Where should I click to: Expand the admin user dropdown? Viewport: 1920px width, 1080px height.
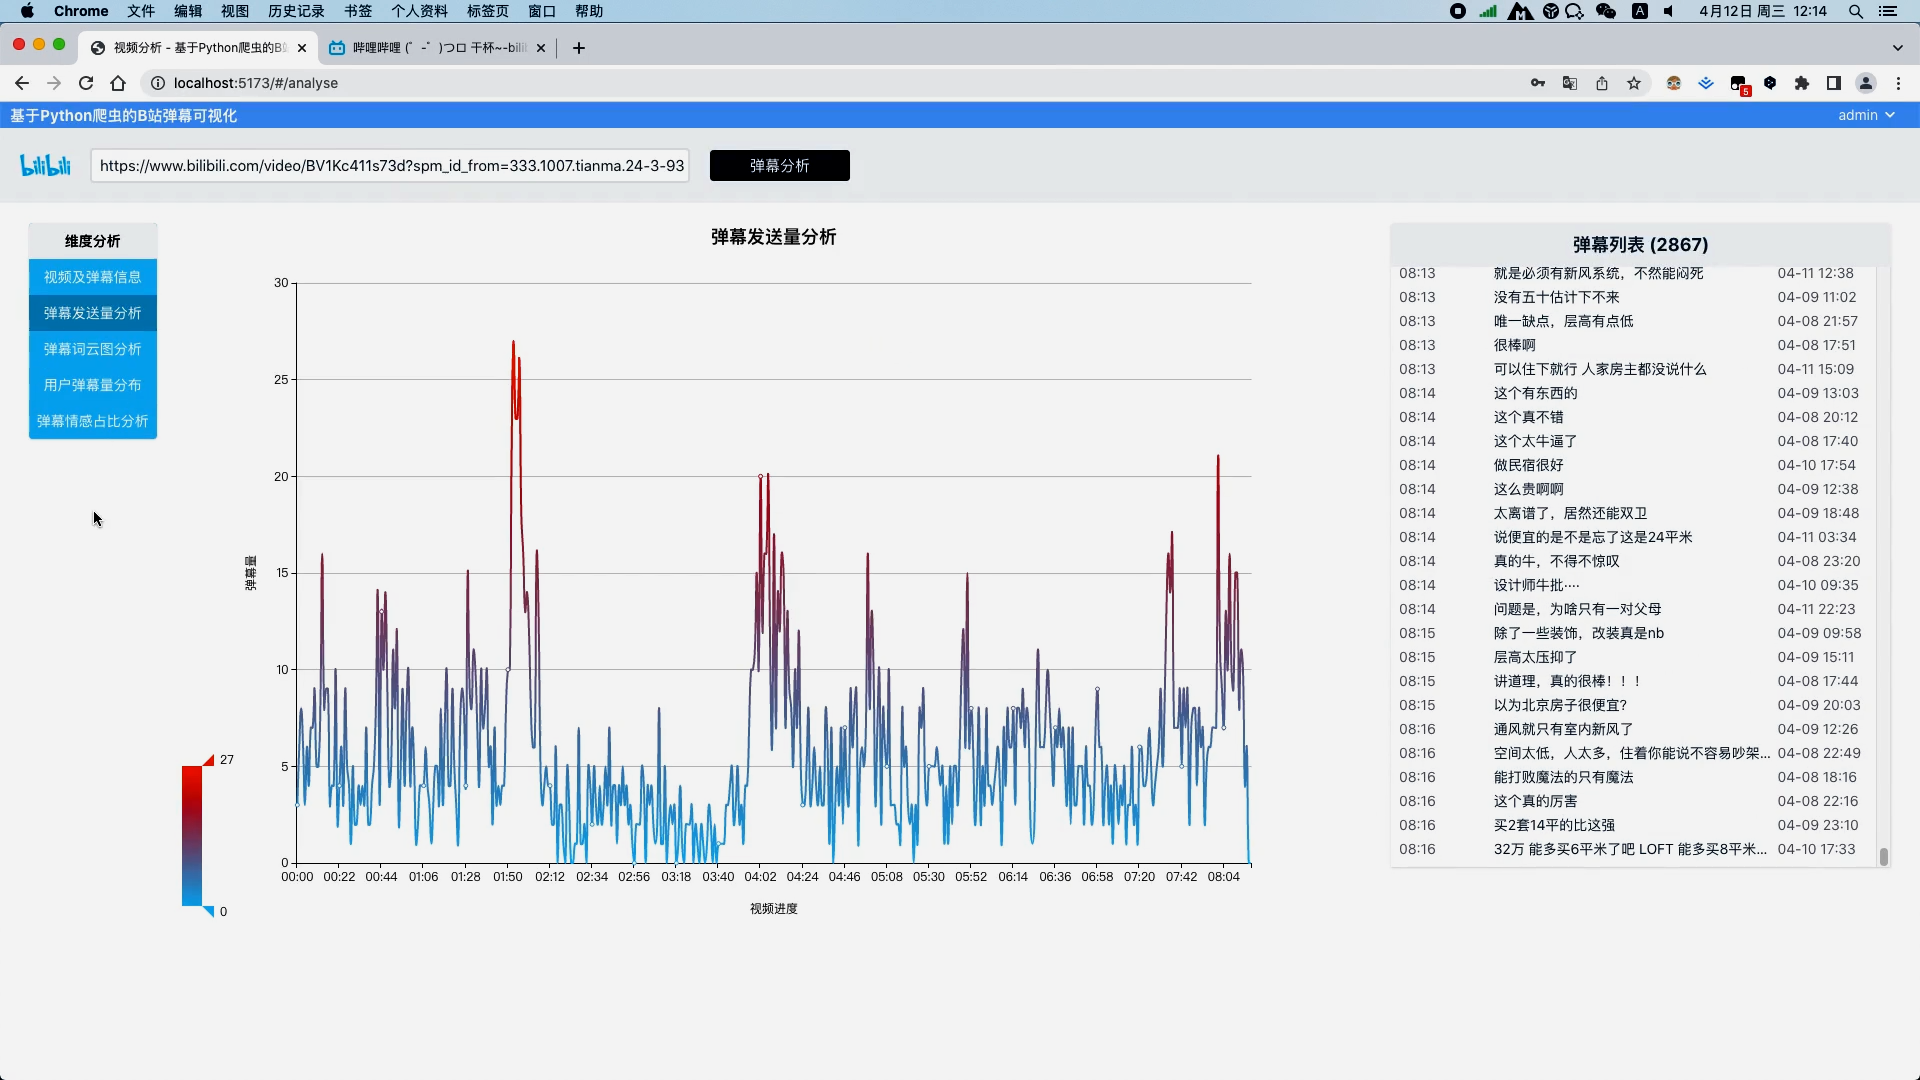point(1866,115)
